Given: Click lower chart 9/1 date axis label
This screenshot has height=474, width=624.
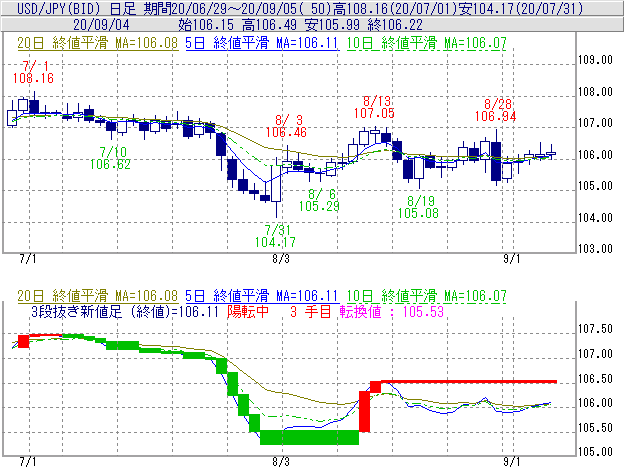Looking at the screenshot, I should [x=512, y=462].
